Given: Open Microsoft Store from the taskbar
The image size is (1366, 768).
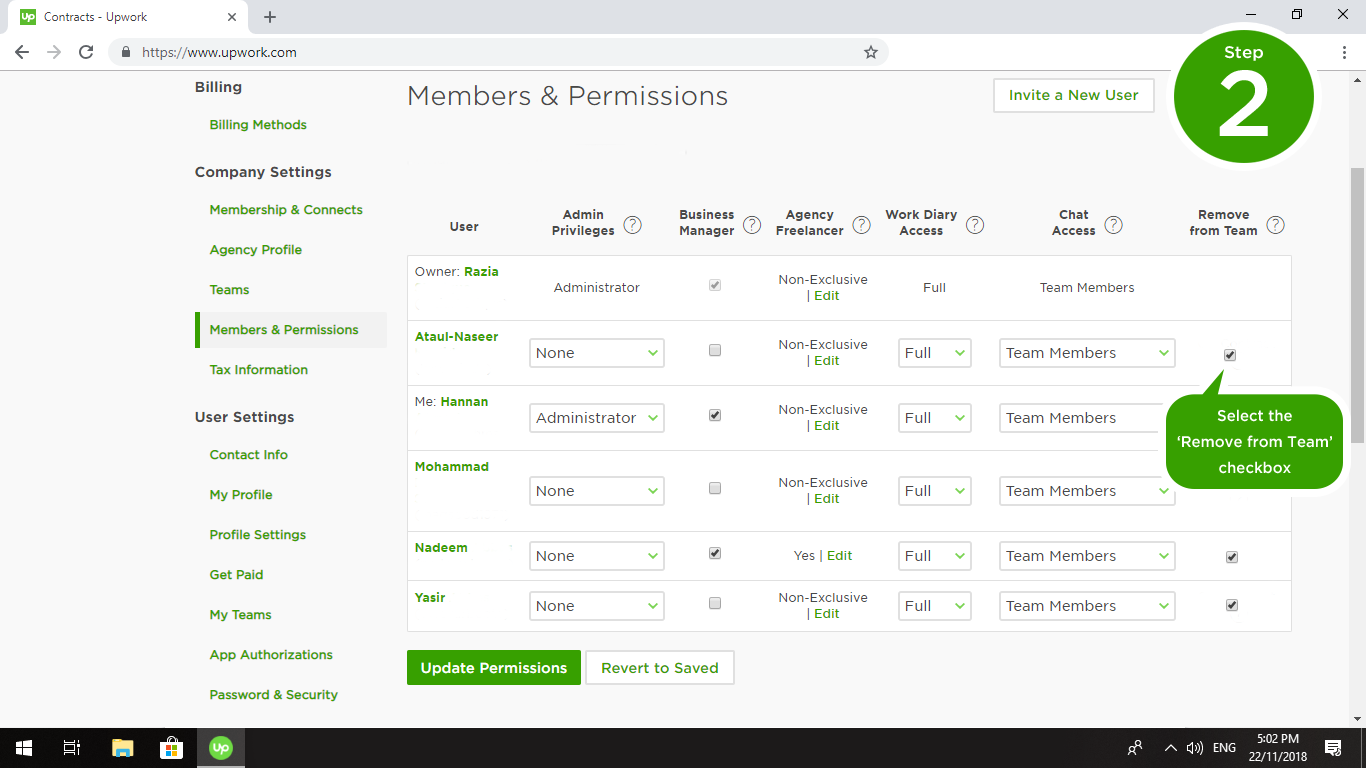Looking at the screenshot, I should pos(171,748).
